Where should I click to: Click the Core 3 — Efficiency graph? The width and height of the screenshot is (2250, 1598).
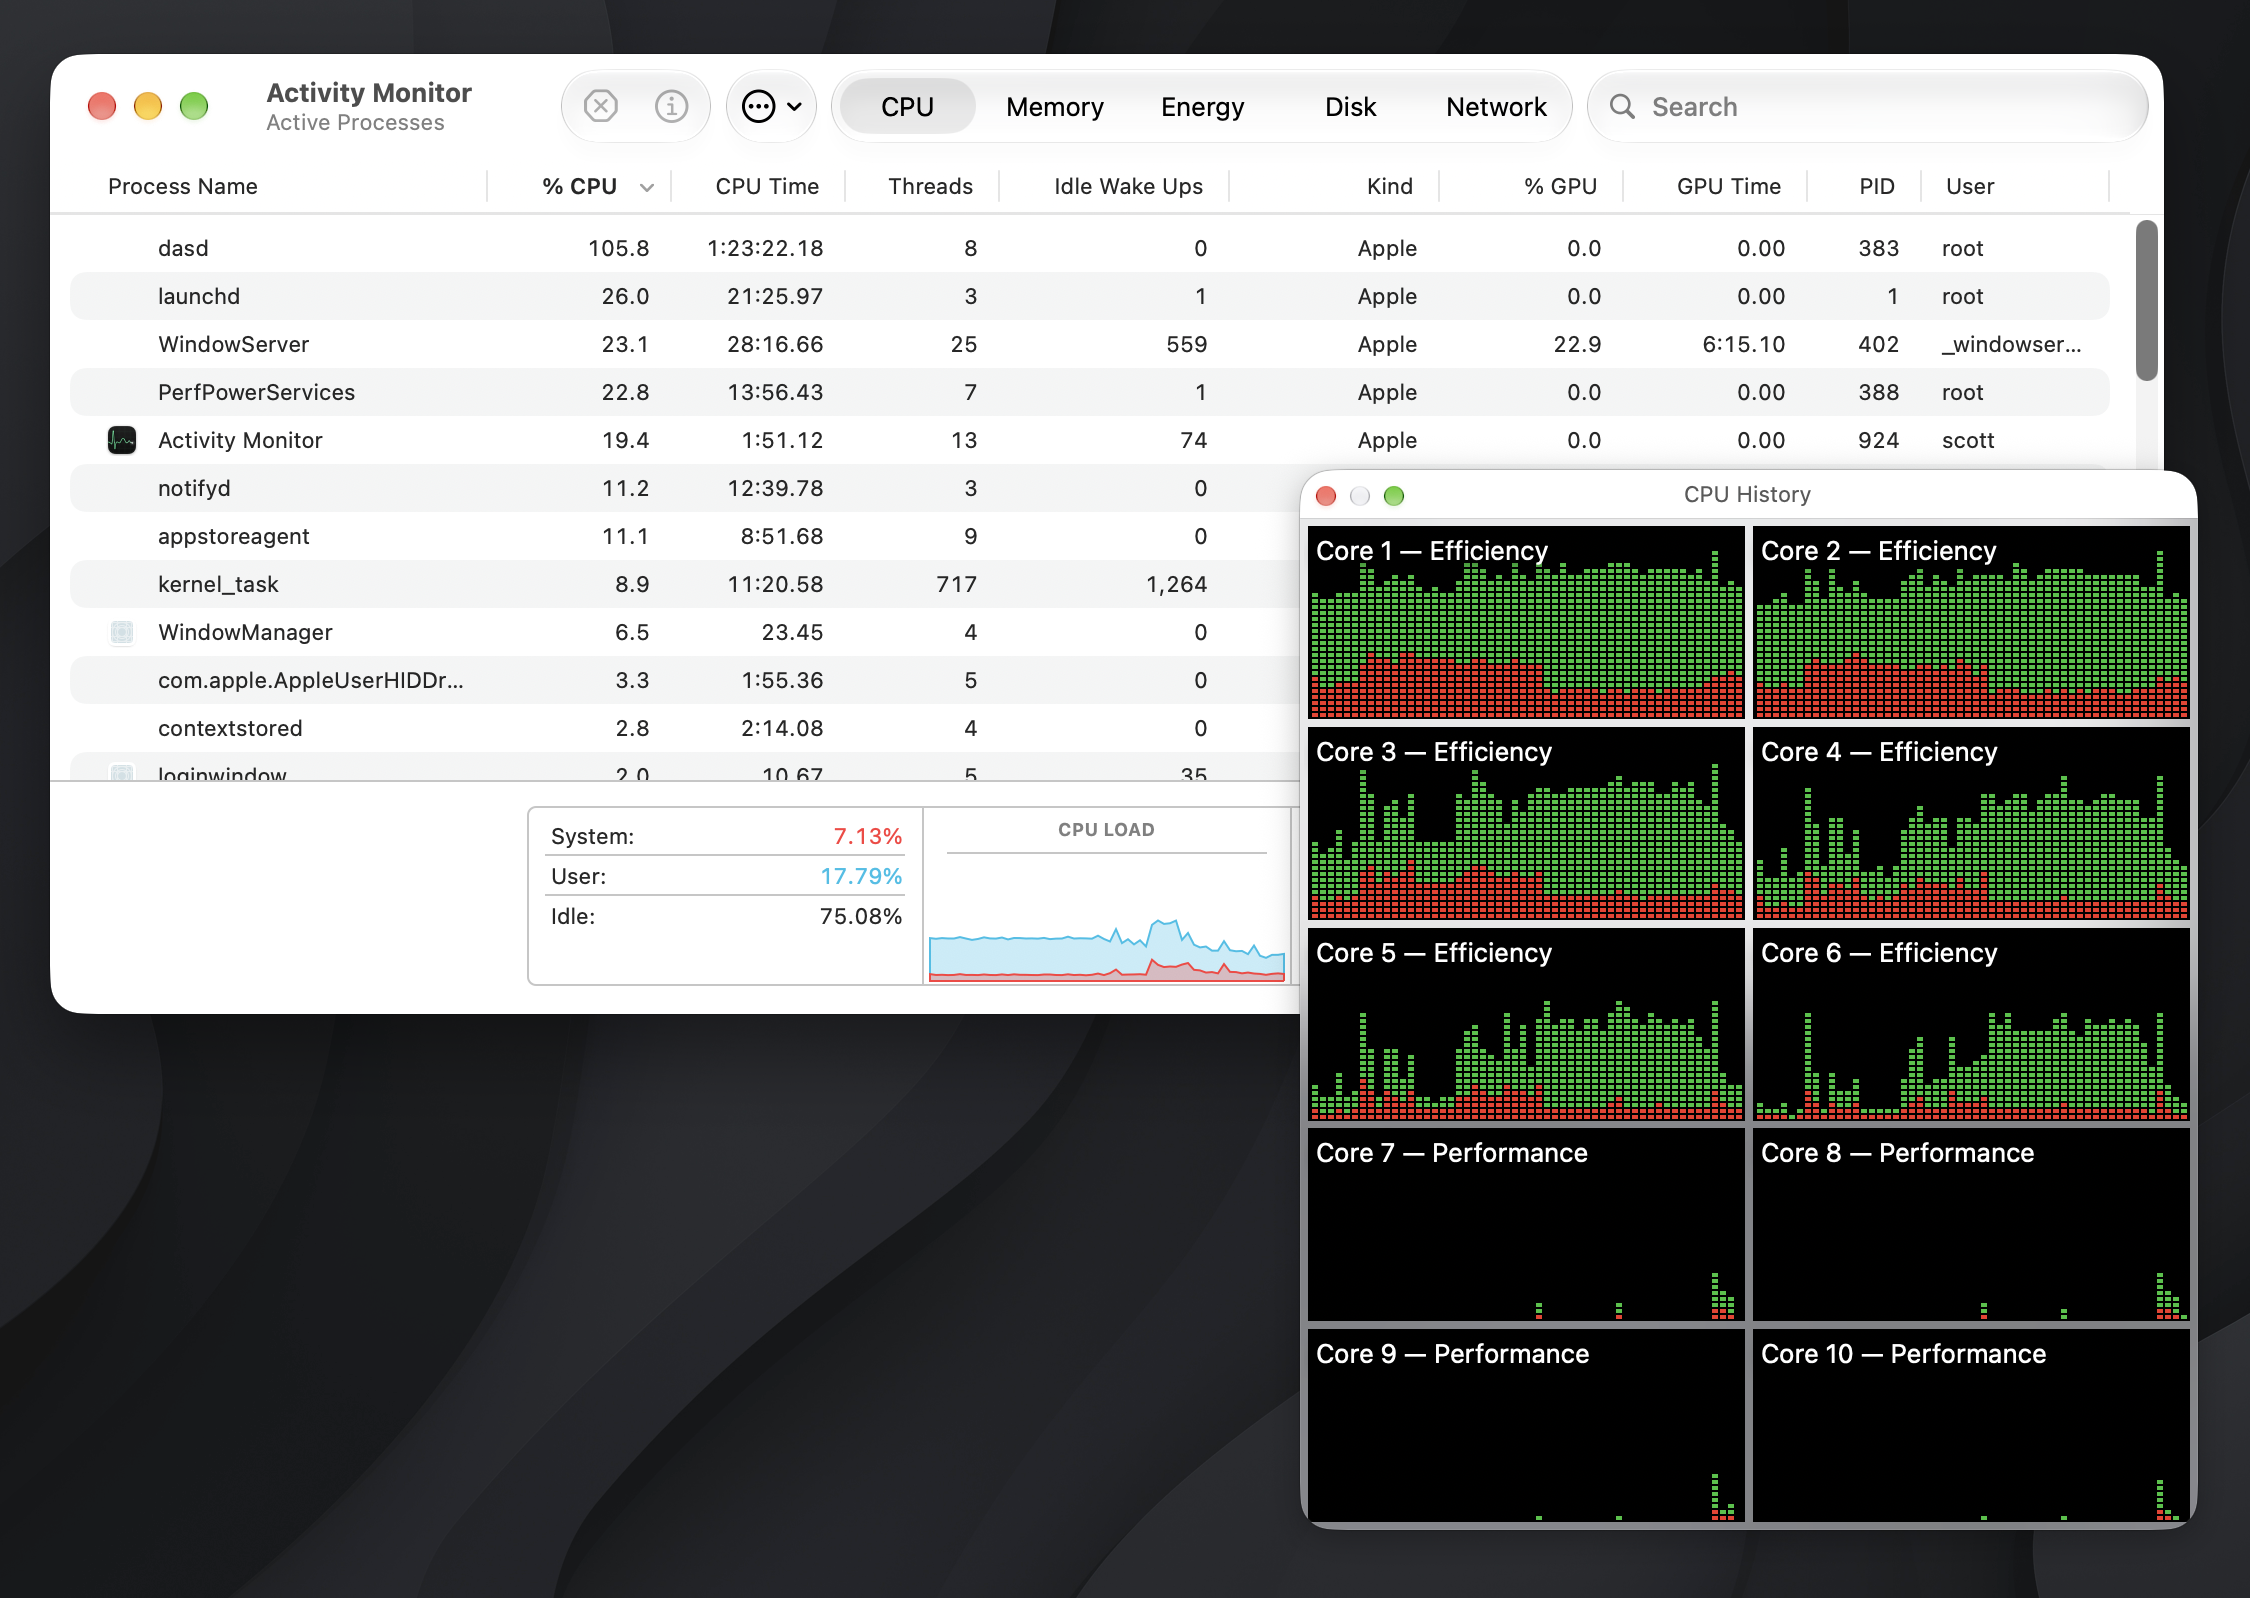(x=1526, y=823)
